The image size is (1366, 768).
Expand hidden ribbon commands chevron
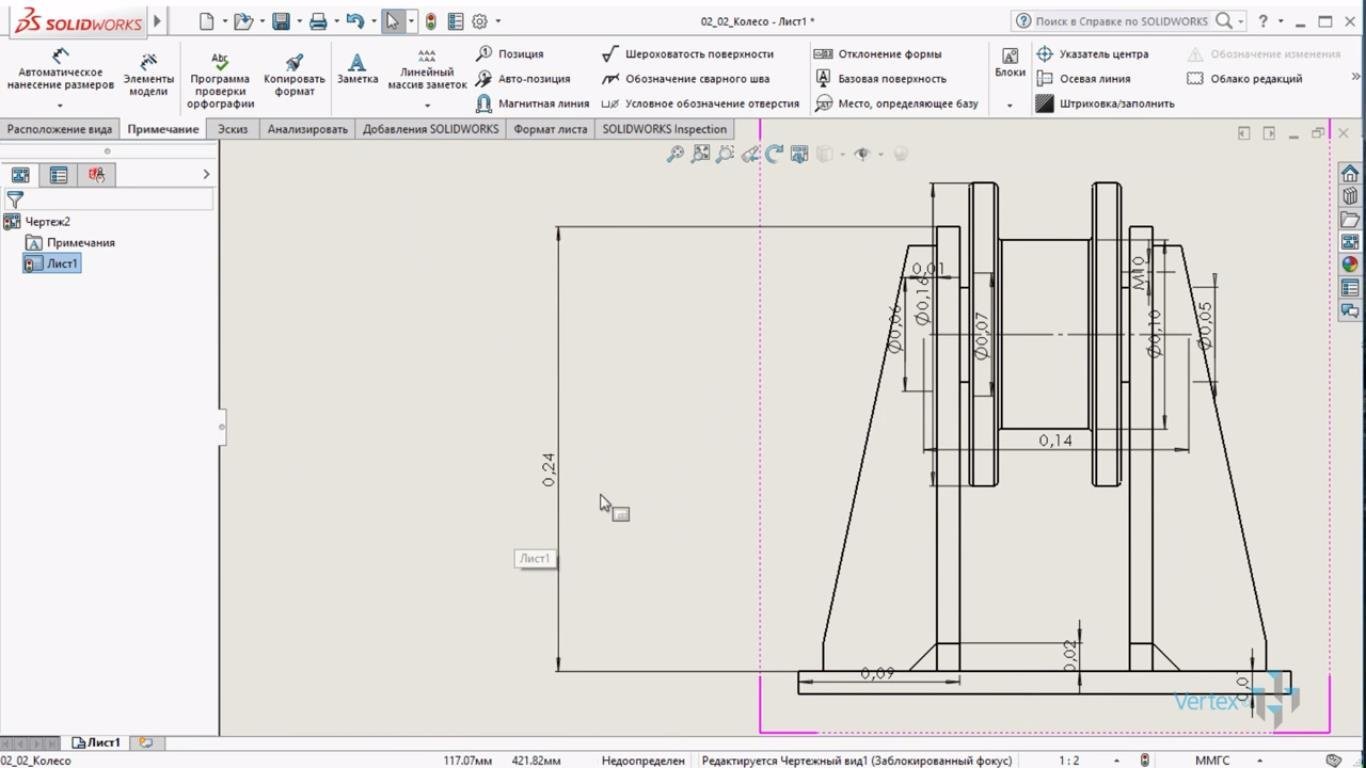[1356, 77]
